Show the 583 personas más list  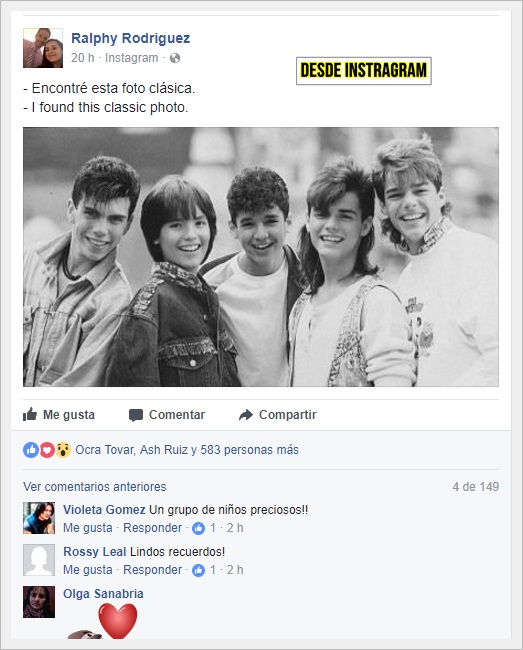(x=249, y=450)
